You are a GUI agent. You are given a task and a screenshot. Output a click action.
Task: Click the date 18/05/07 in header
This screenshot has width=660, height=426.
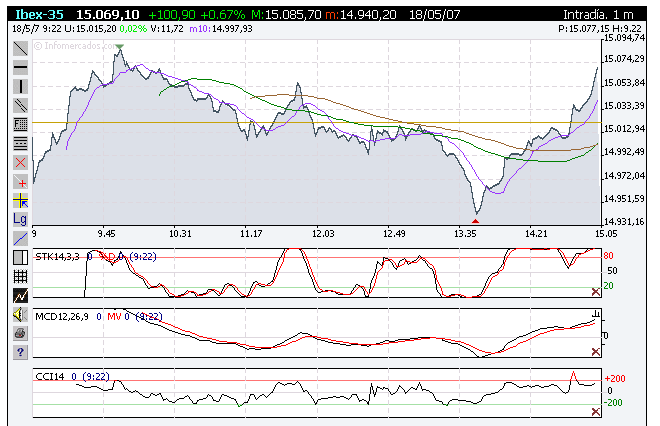435,15
